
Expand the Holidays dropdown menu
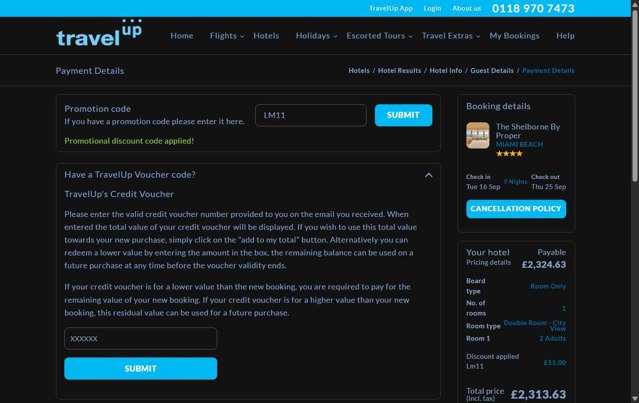pyautogui.click(x=316, y=36)
